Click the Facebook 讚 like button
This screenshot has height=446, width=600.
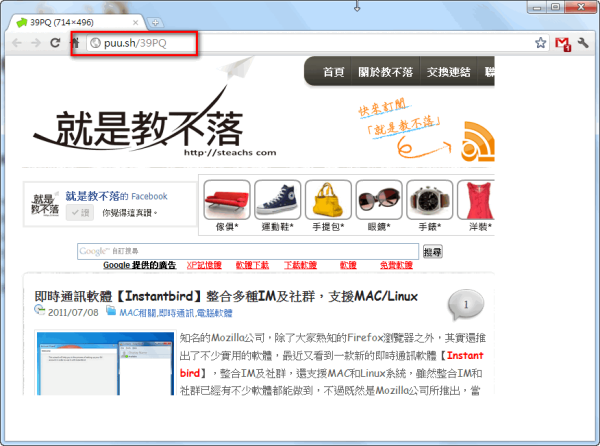tap(80, 213)
